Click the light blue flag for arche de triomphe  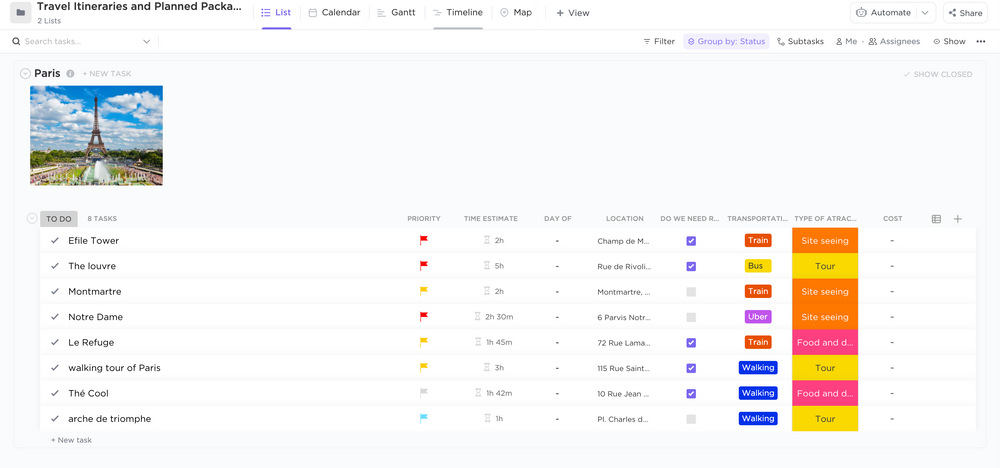(x=424, y=419)
